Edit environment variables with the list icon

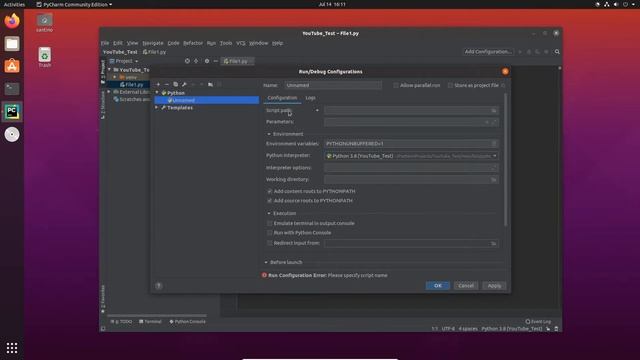click(494, 143)
